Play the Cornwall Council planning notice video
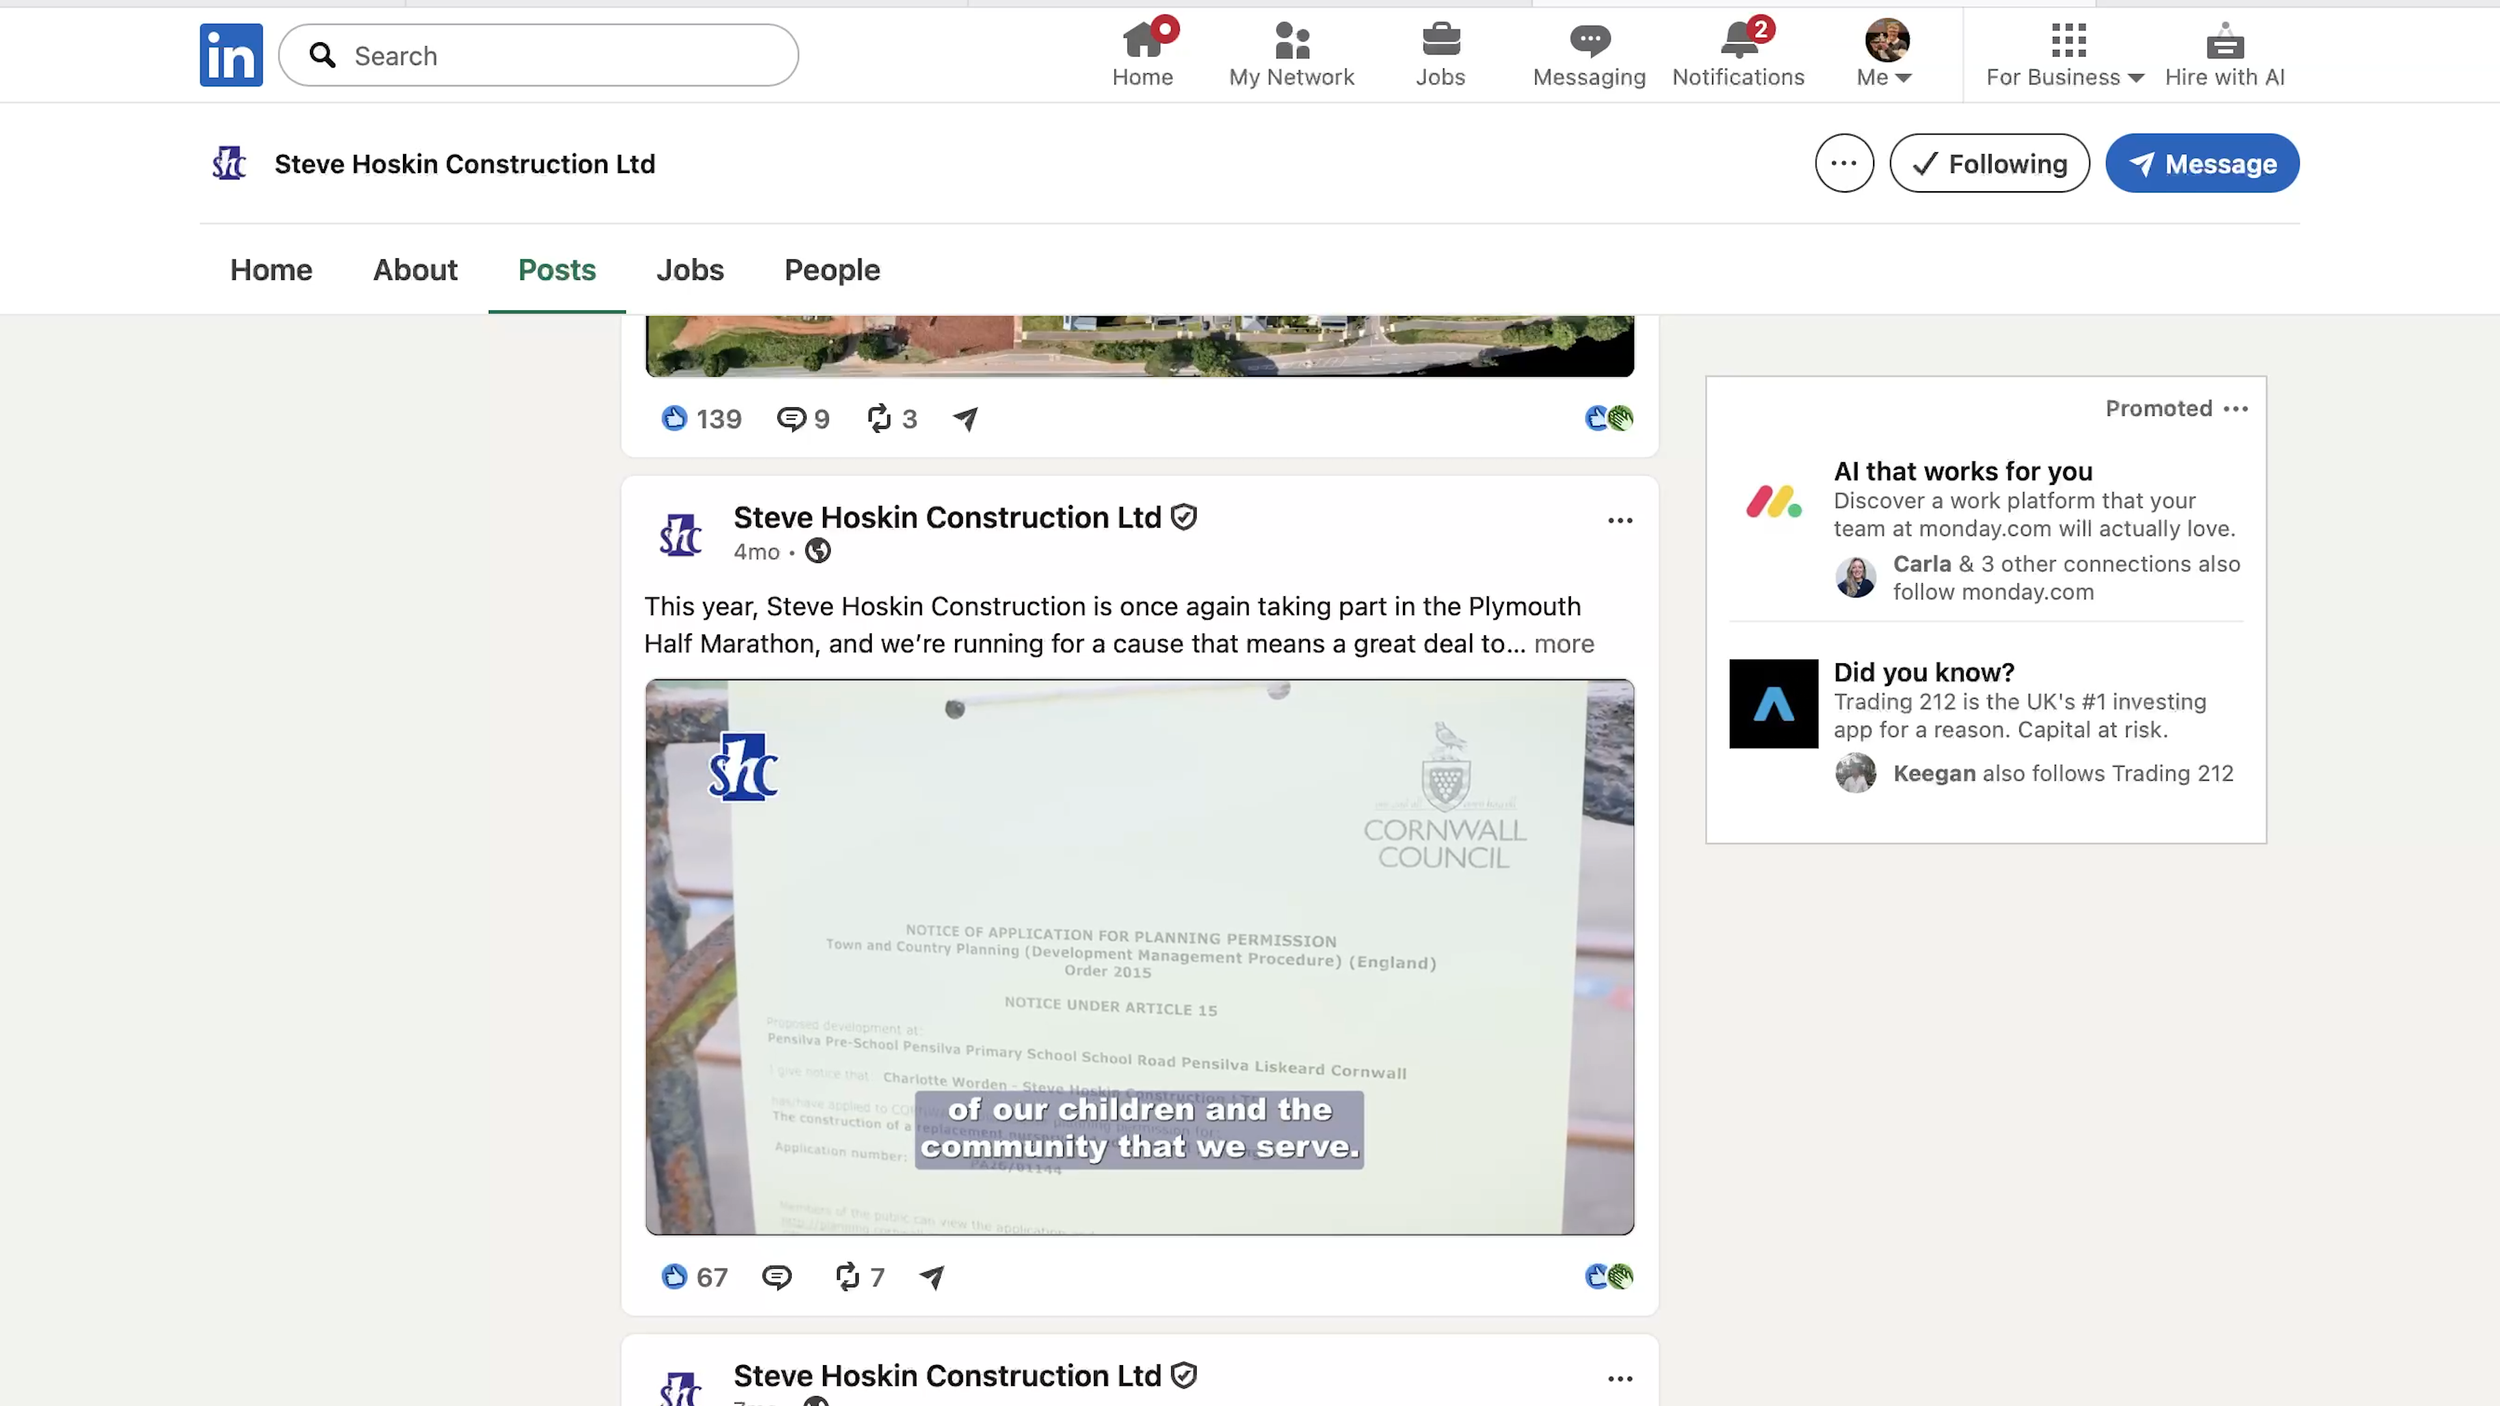 1139,957
